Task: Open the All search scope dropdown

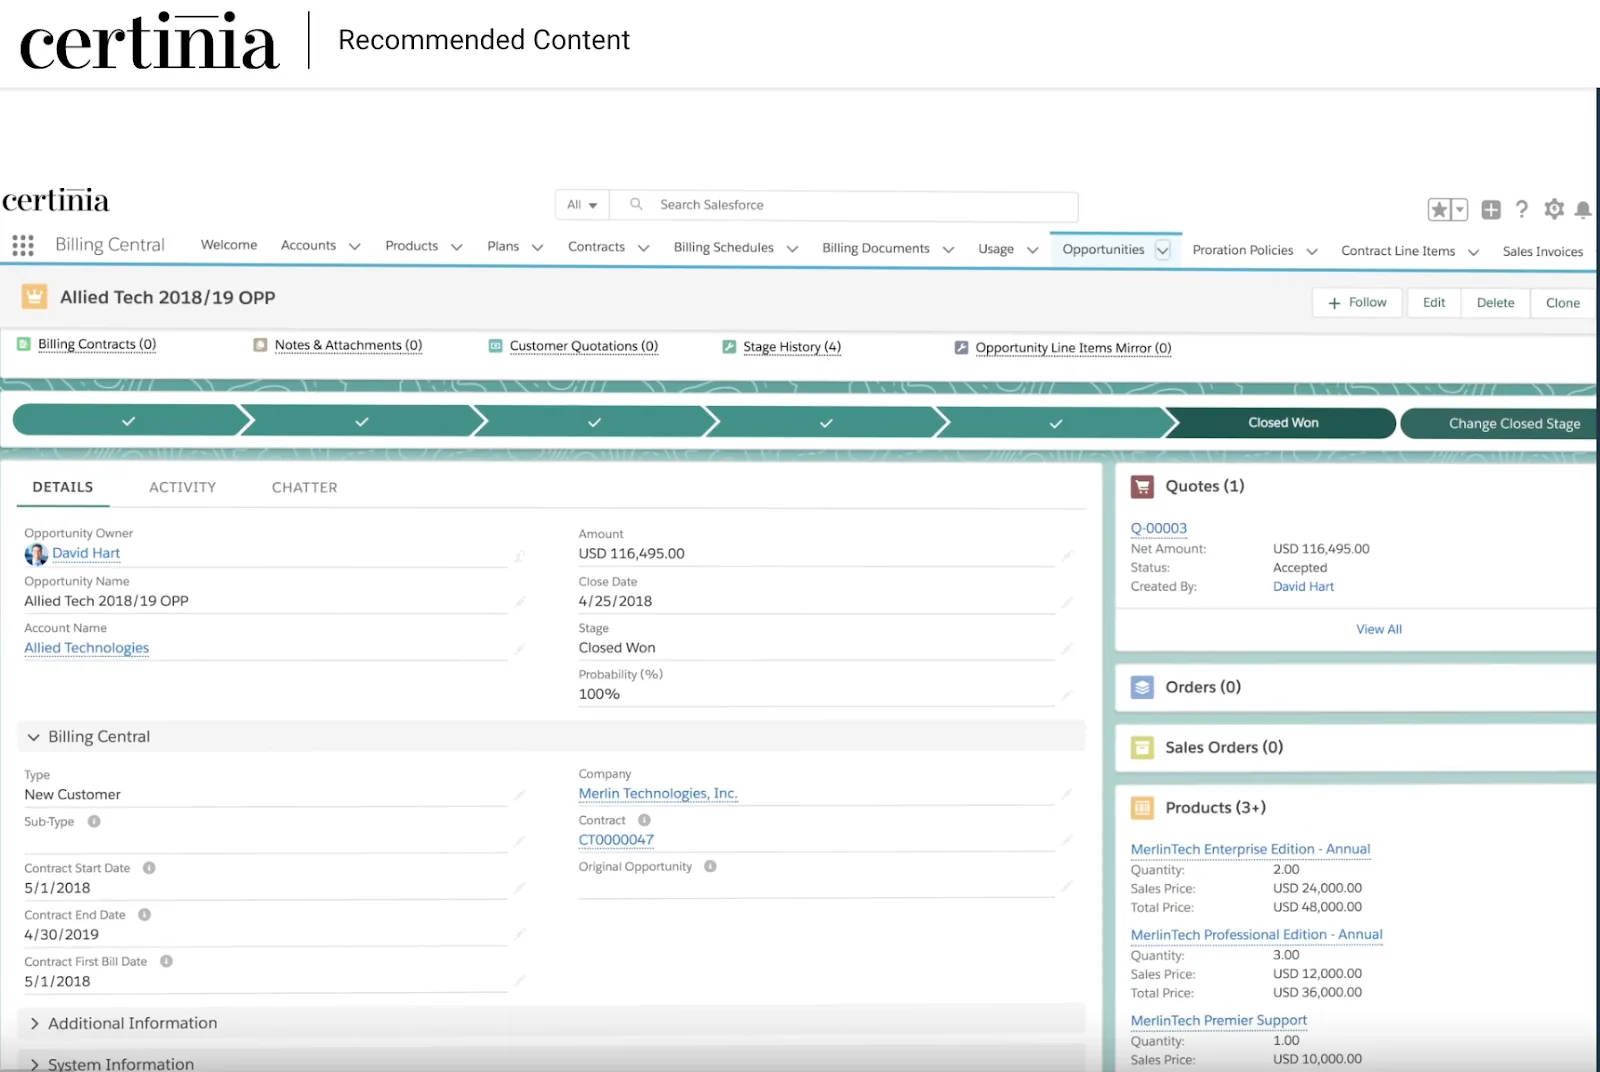Action: [582, 205]
